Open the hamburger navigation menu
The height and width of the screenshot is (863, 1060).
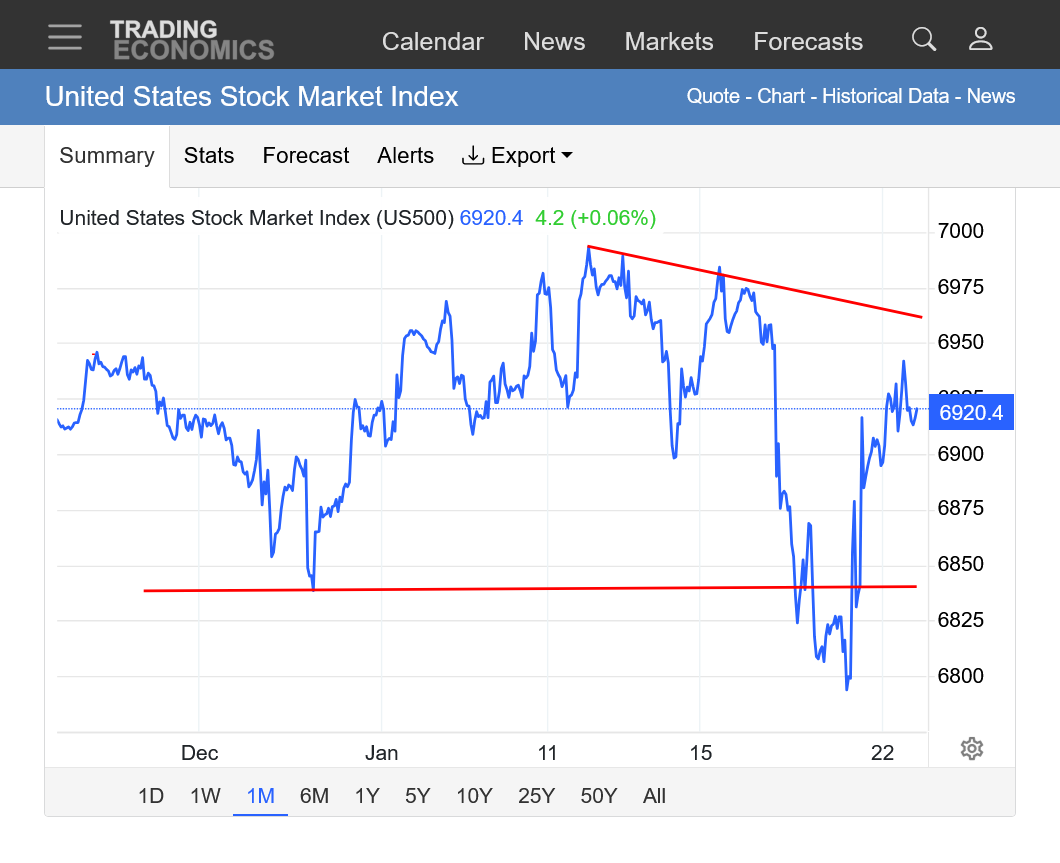click(x=65, y=37)
